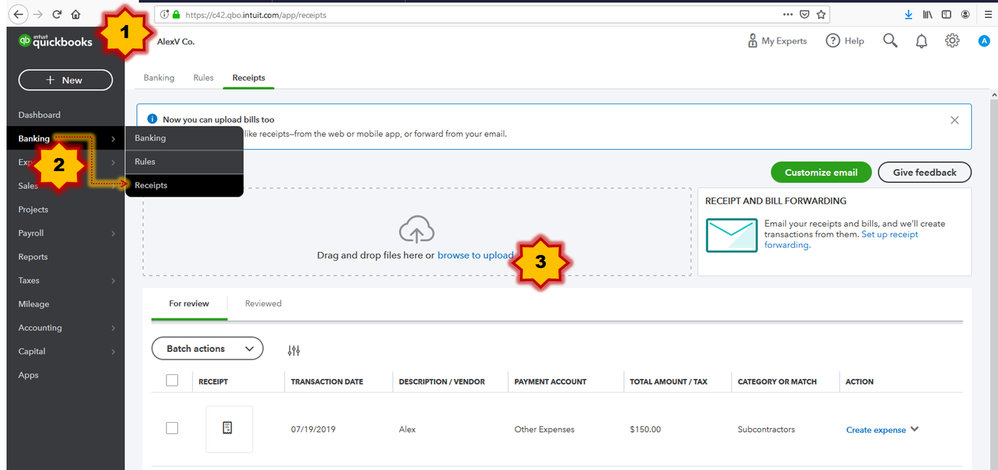The image size is (998, 470).
Task: Open the browser library icon
Action: tap(927, 14)
